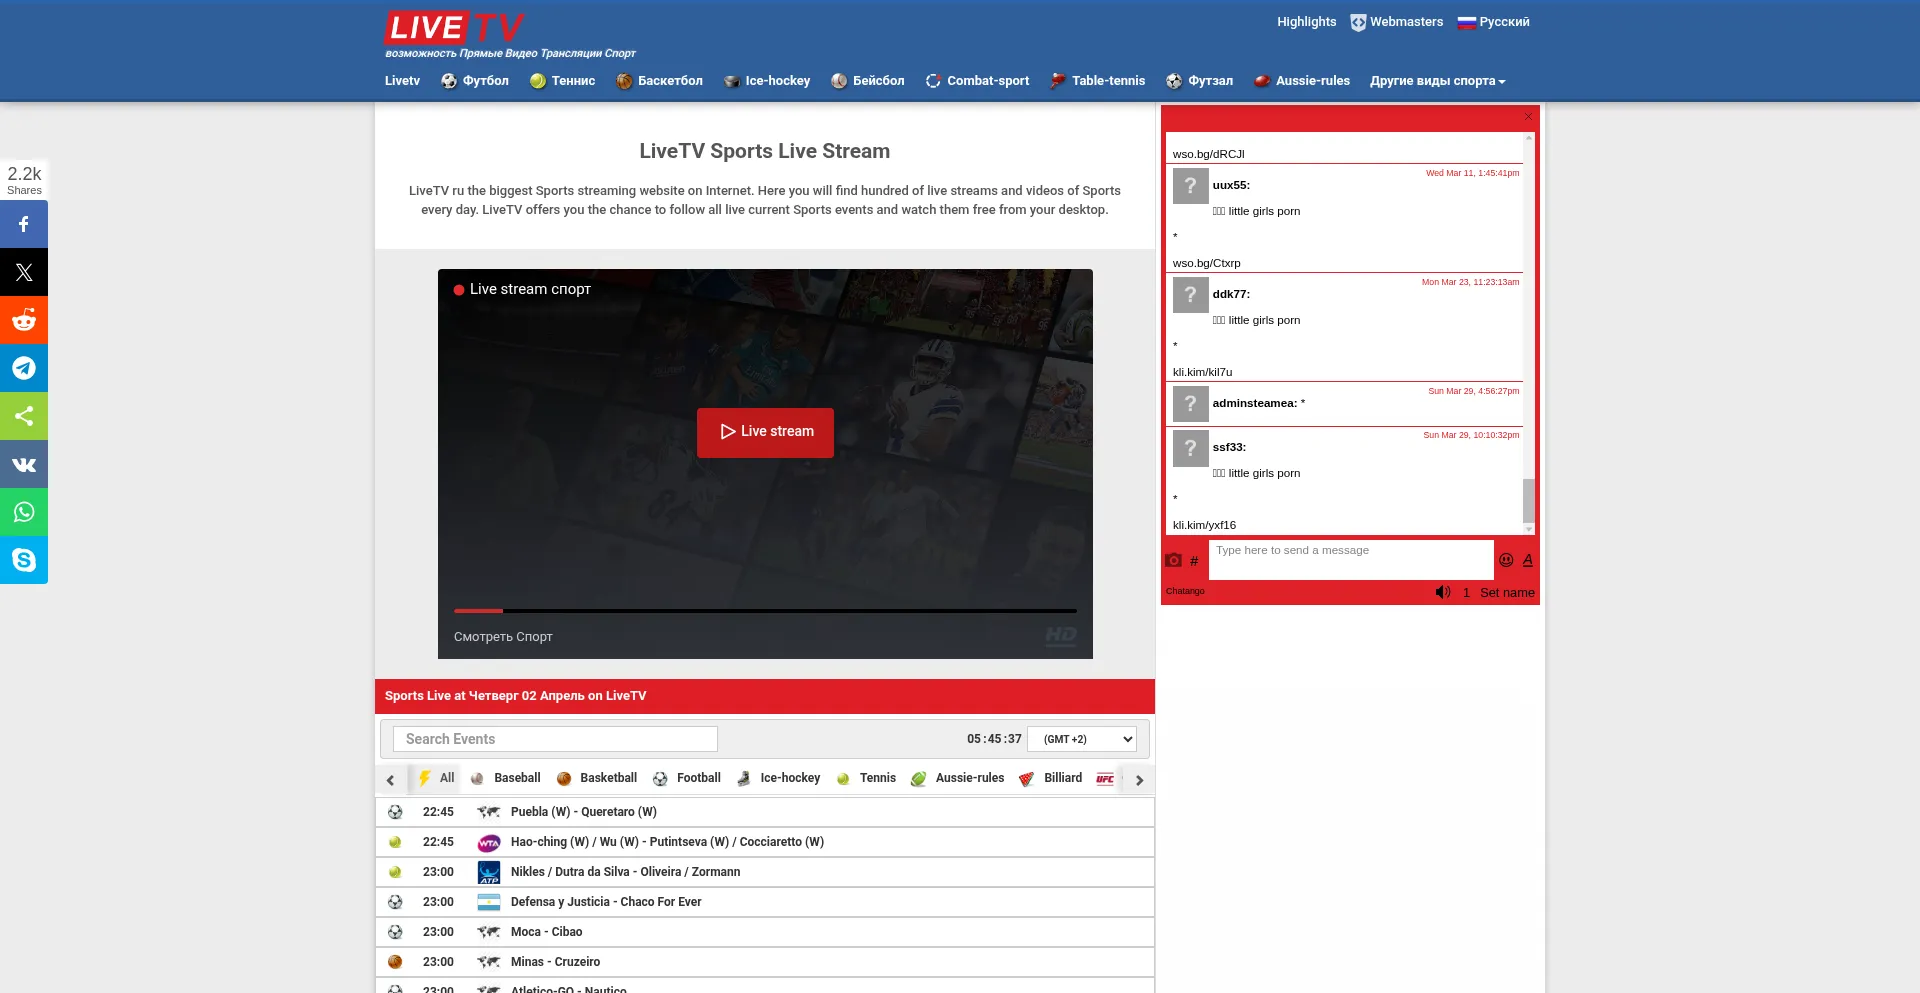Share the page on X

coord(24,272)
